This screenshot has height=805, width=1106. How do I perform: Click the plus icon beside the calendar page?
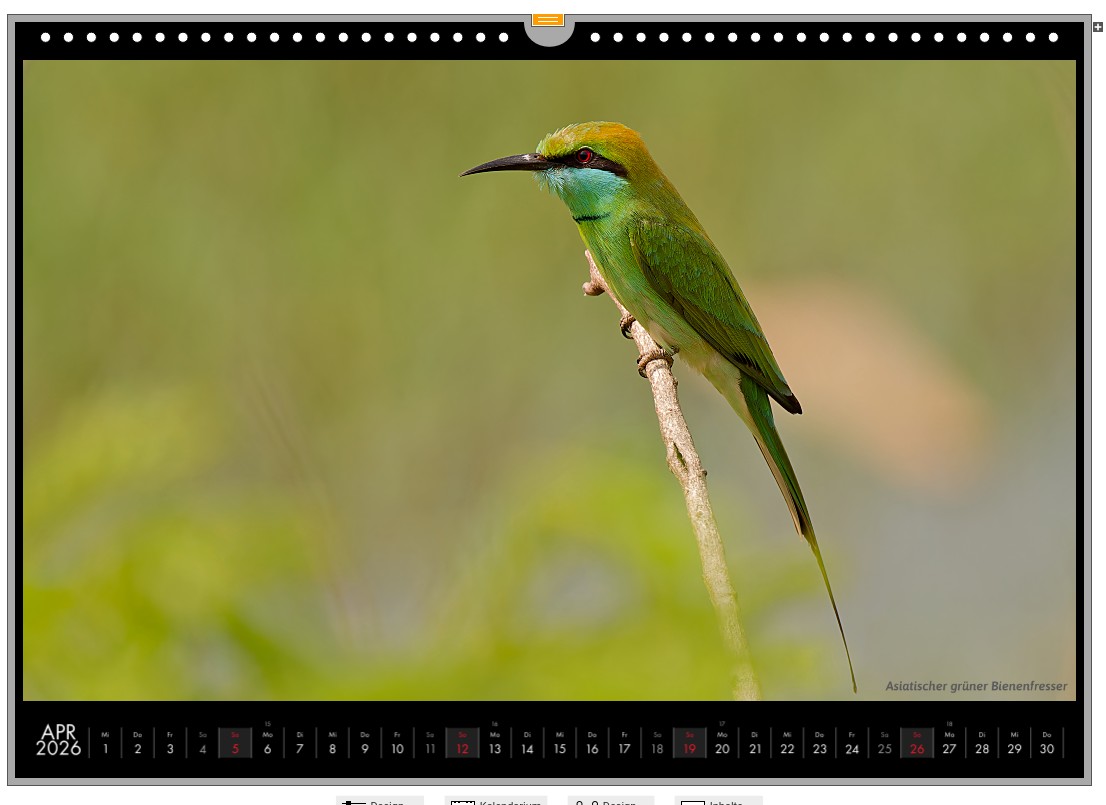[1098, 27]
